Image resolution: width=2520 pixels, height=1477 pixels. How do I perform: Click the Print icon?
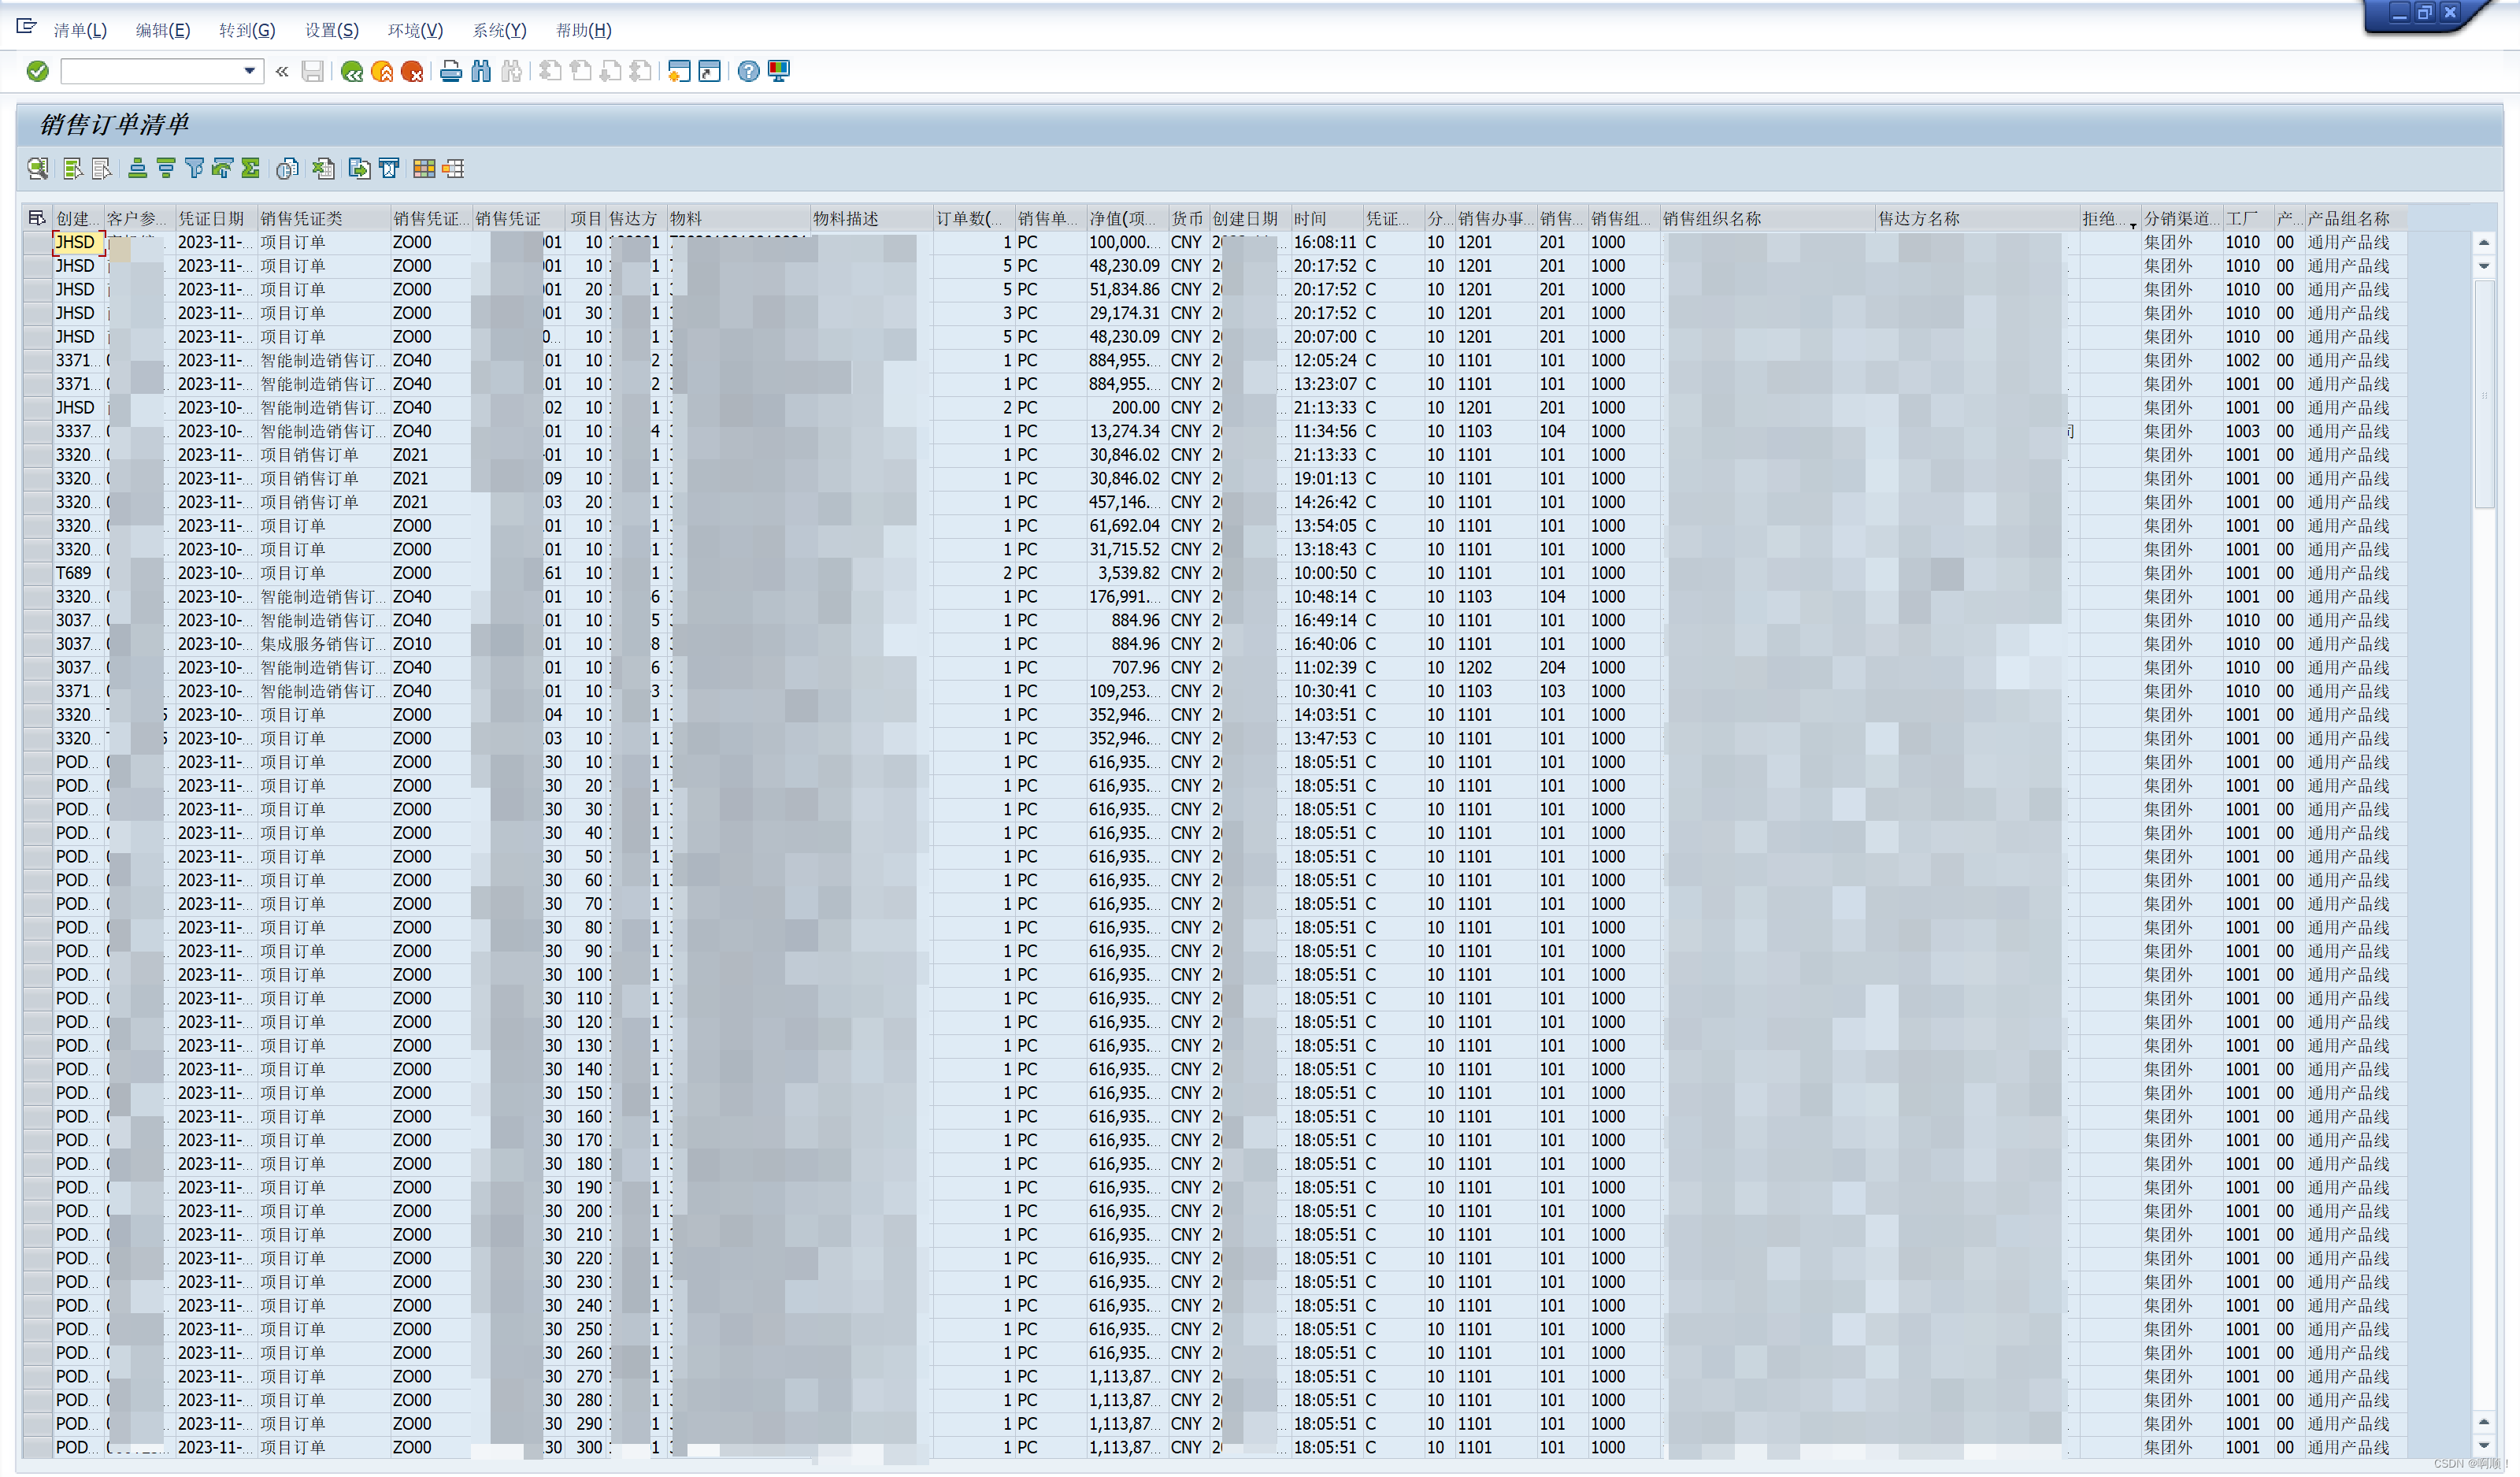click(x=451, y=71)
